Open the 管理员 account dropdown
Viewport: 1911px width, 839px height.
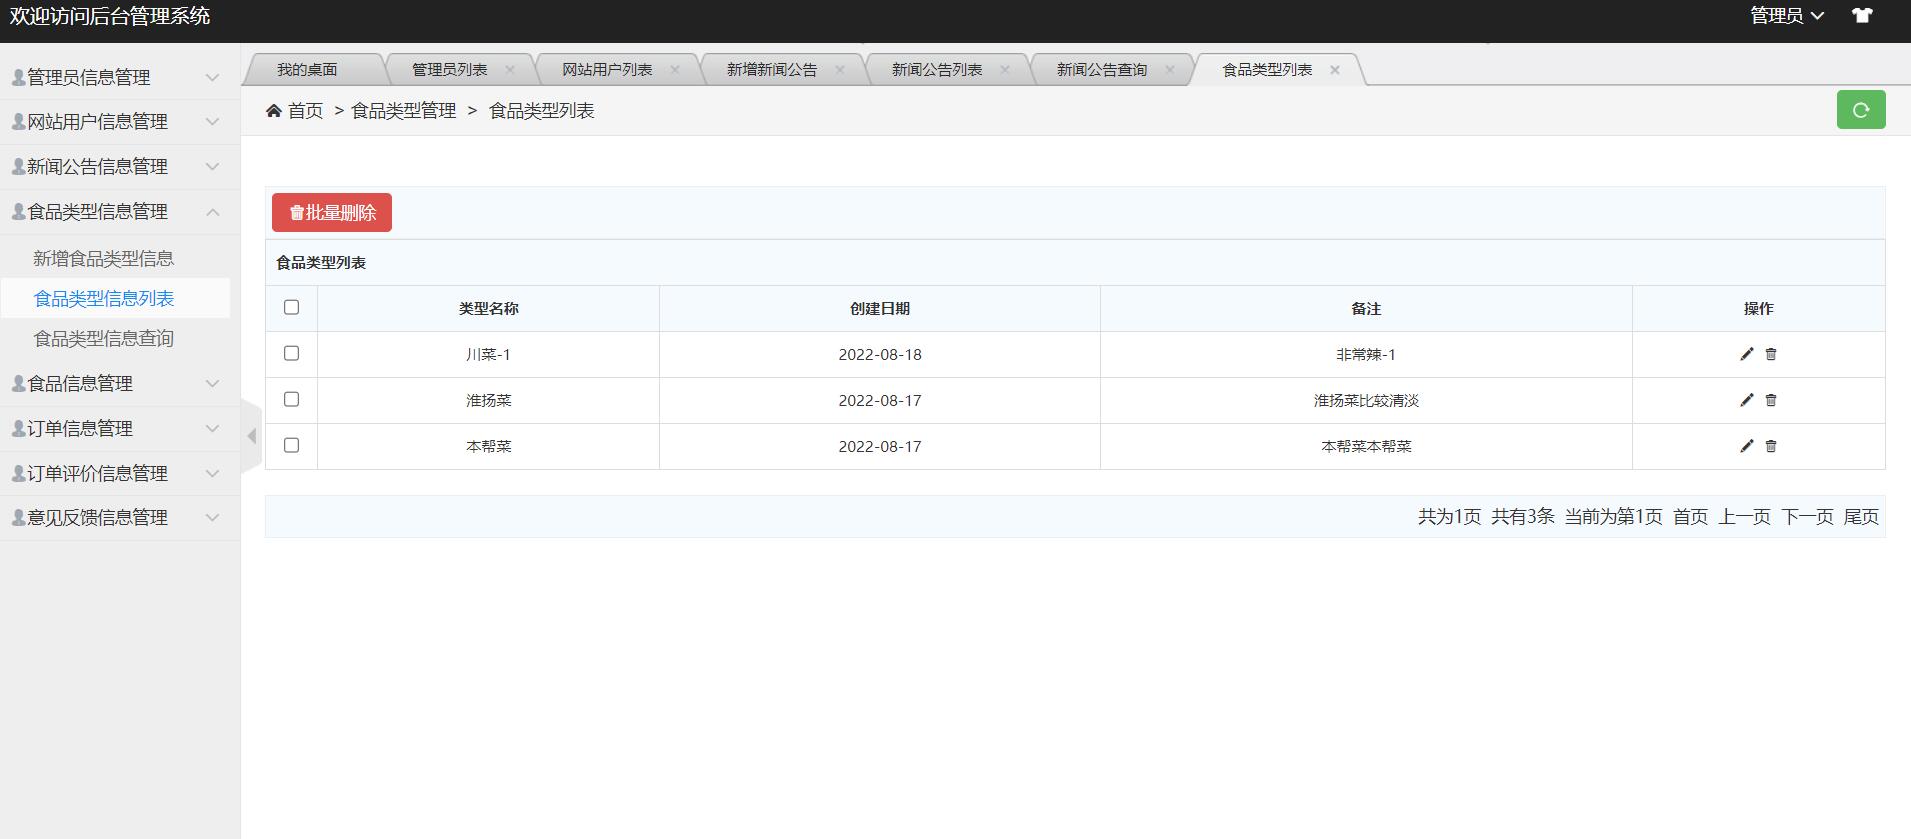tap(1787, 16)
